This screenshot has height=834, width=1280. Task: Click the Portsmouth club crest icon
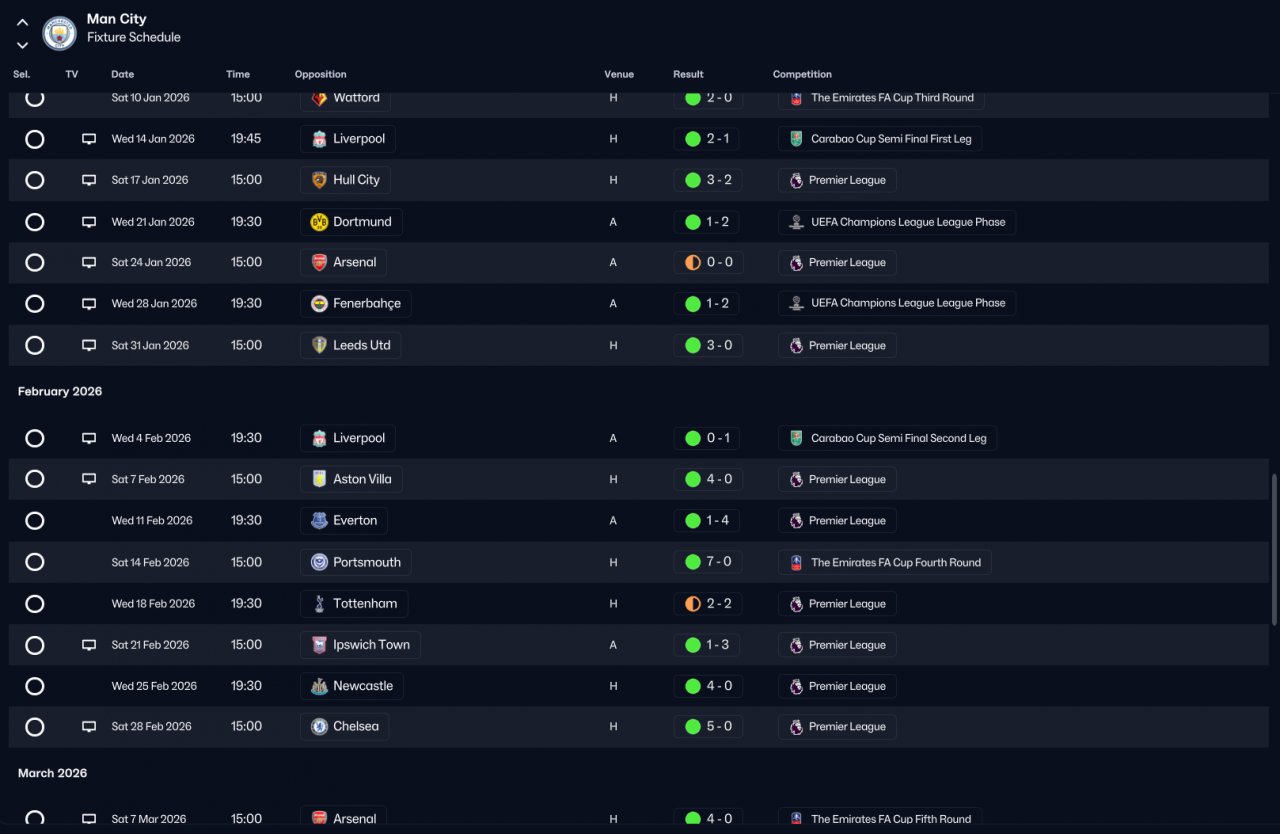click(319, 562)
